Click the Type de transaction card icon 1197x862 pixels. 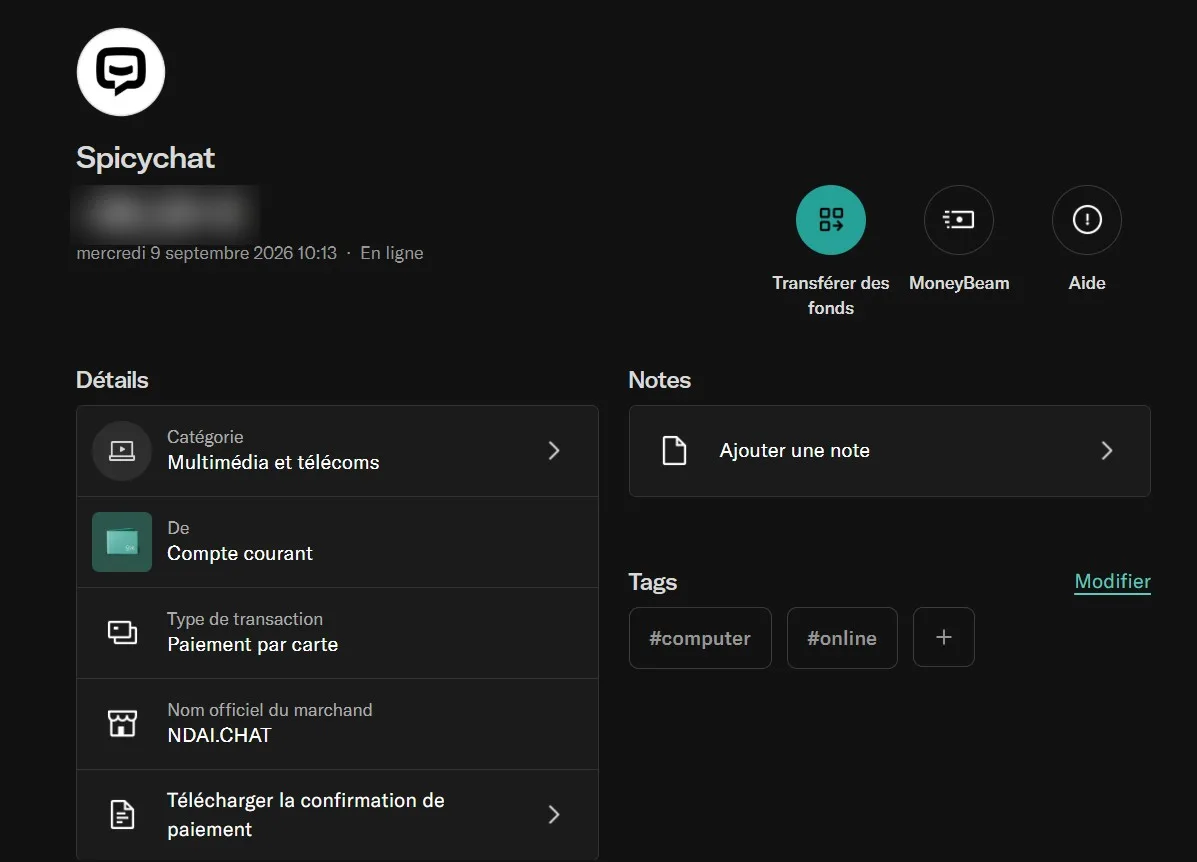pyautogui.click(x=122, y=632)
